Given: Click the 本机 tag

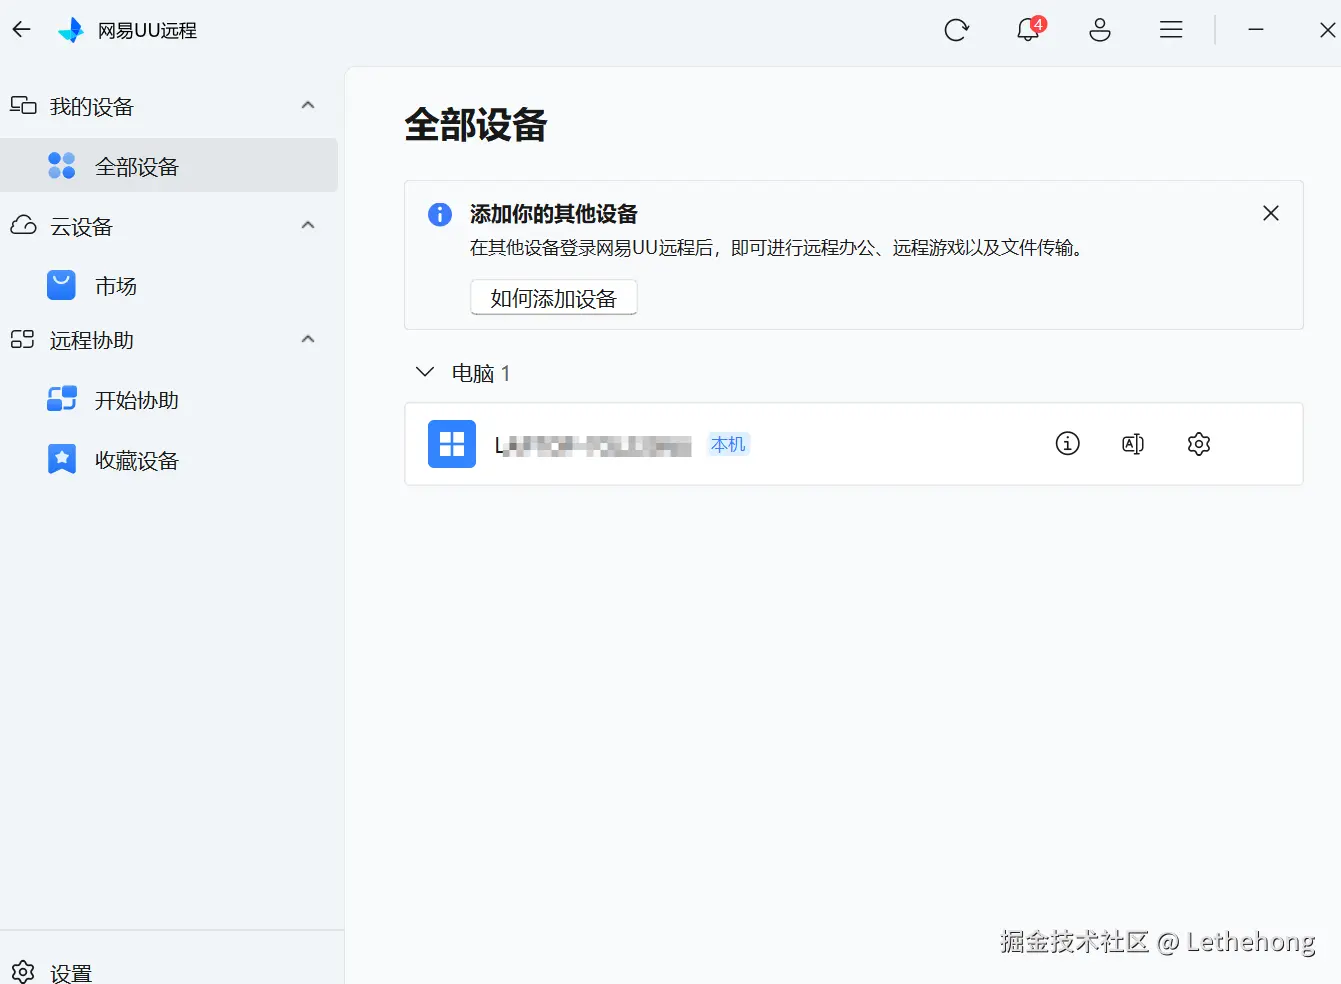Looking at the screenshot, I should (x=729, y=444).
